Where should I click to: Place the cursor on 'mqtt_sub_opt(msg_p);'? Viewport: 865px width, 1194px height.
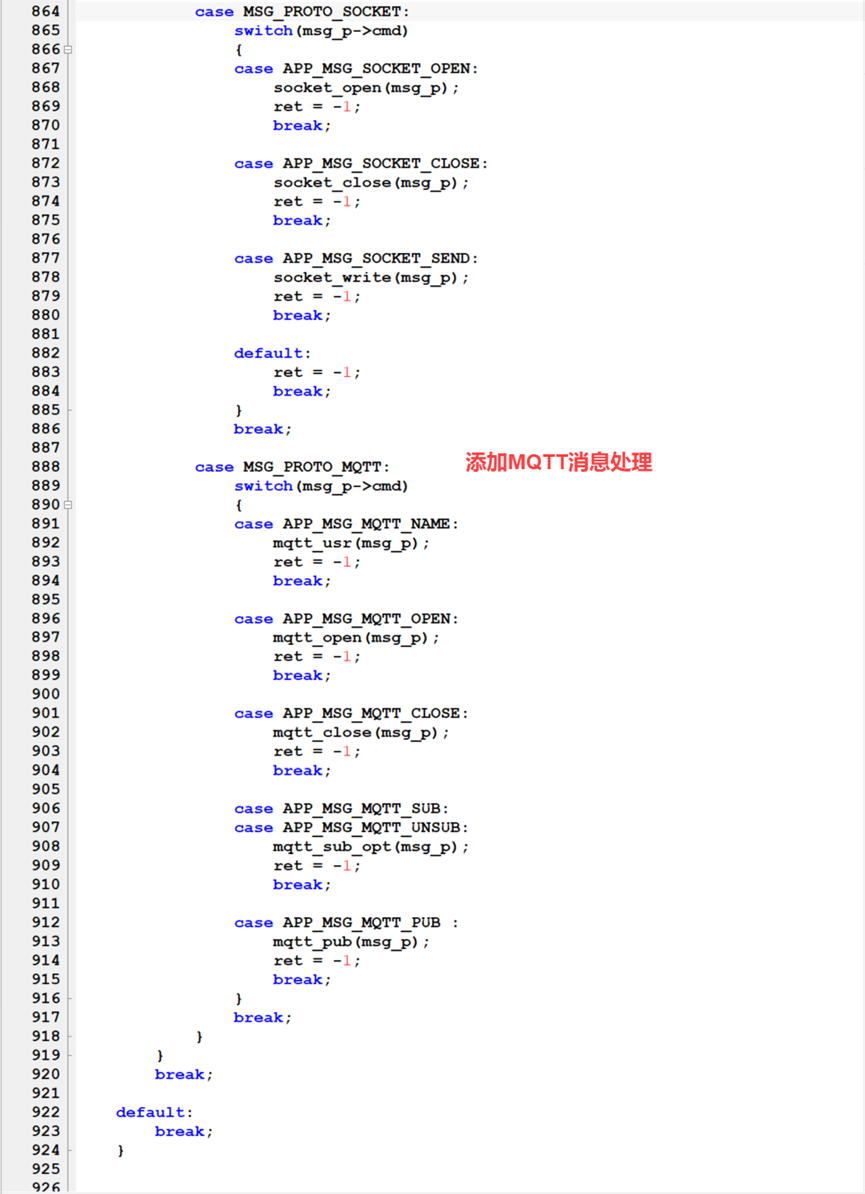point(371,847)
